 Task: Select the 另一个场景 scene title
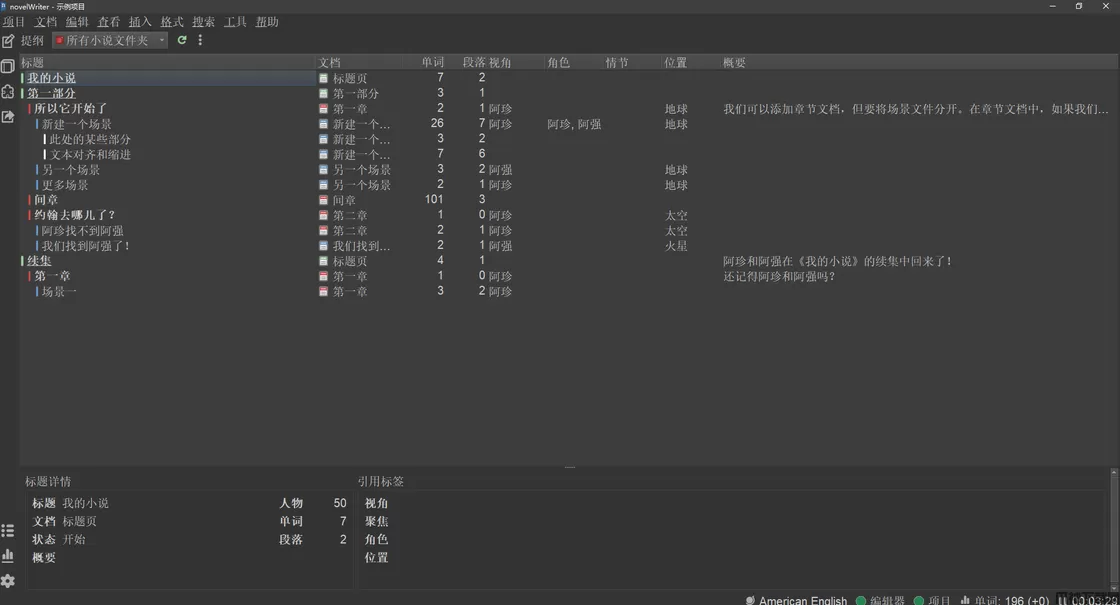[x=71, y=170]
